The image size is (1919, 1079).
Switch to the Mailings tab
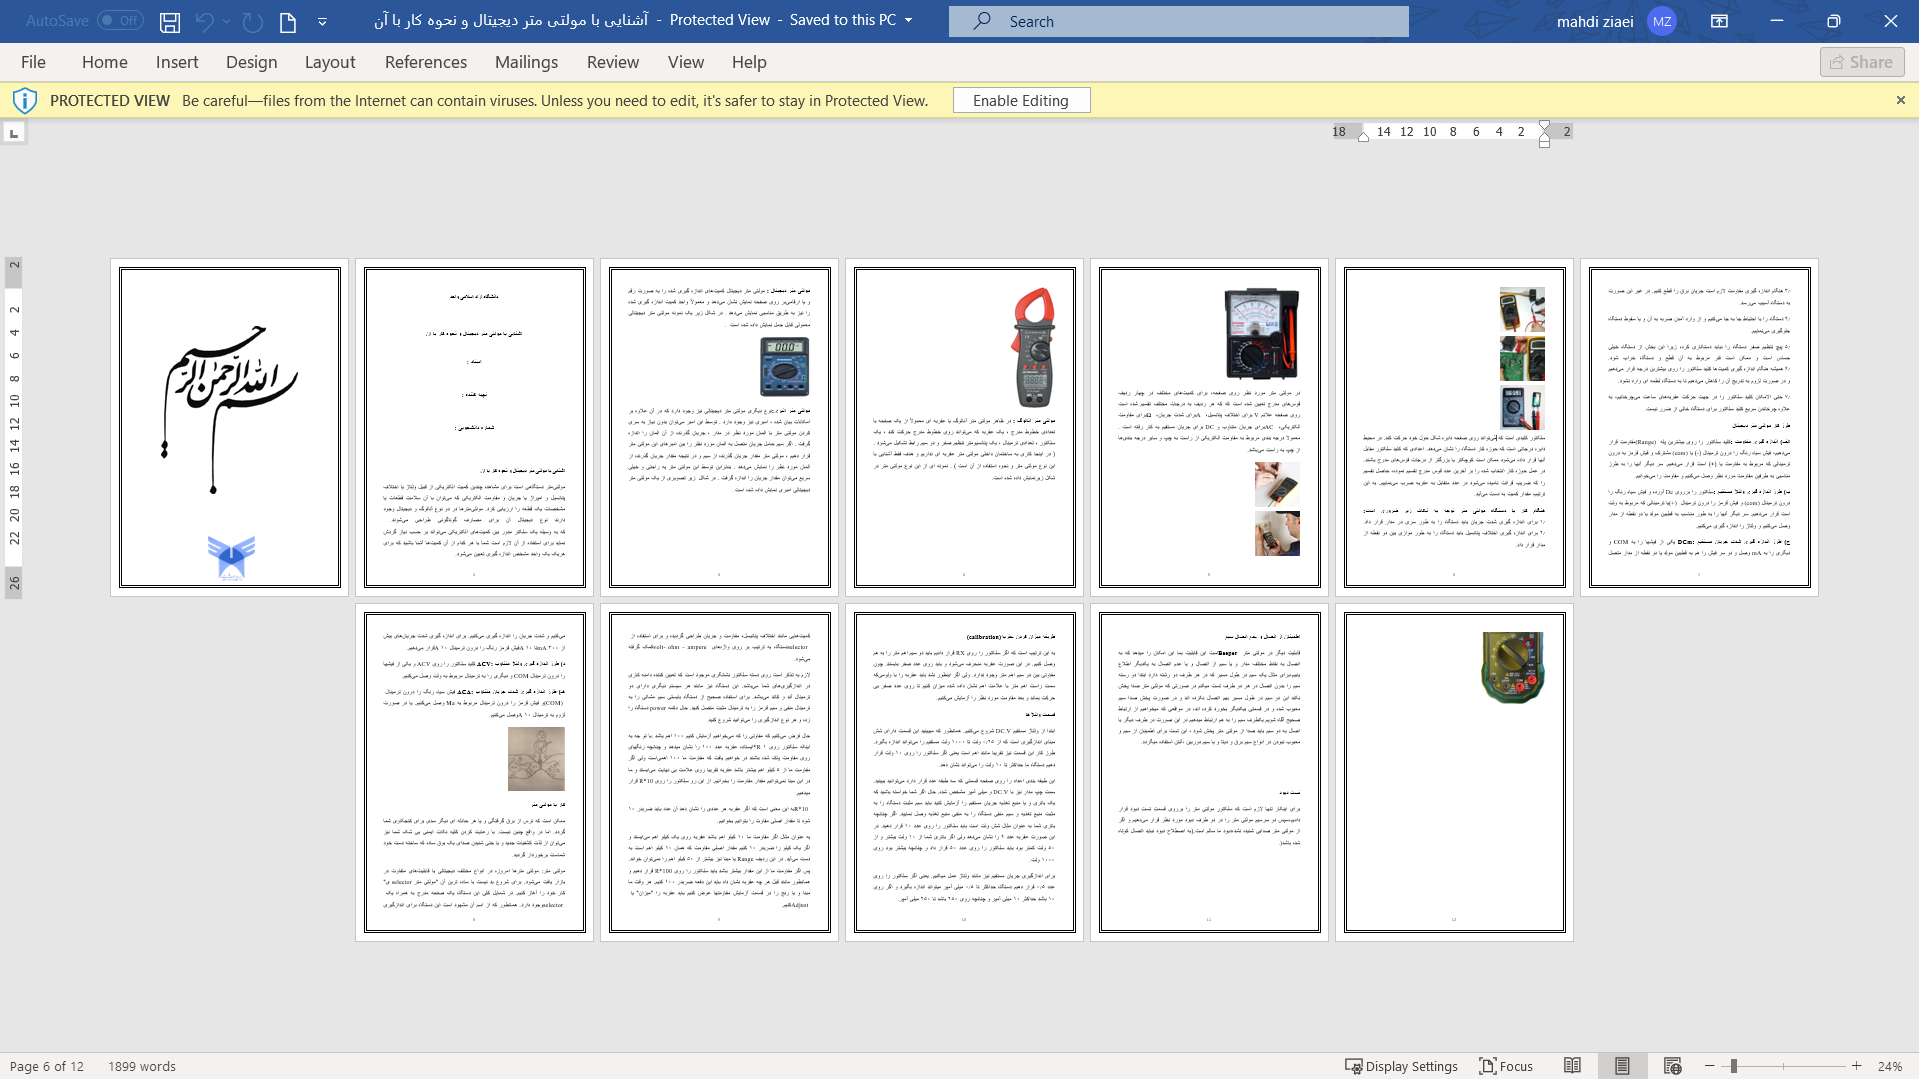pos(526,62)
